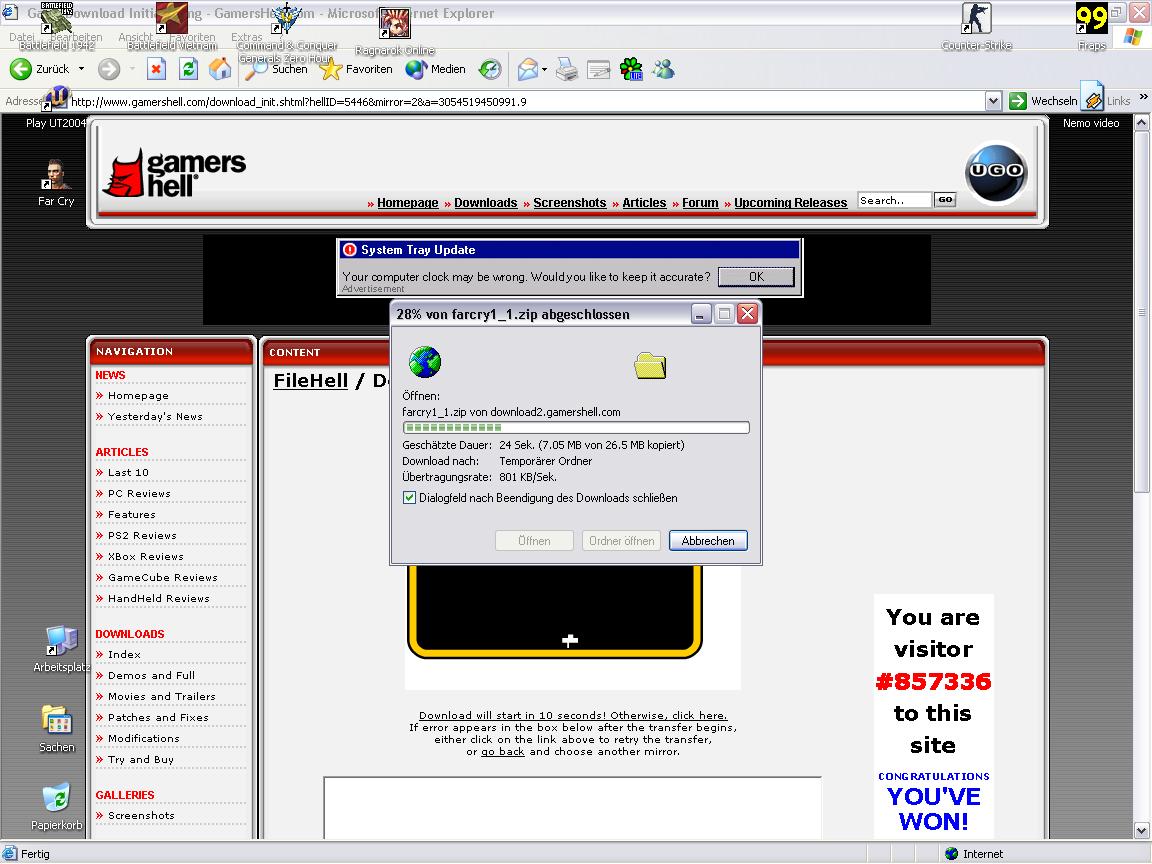This screenshot has height=864, width=1152.
Task: Uncheck Dialogfeld nach Beendigung schließen checkbox
Action: pyautogui.click(x=409, y=497)
